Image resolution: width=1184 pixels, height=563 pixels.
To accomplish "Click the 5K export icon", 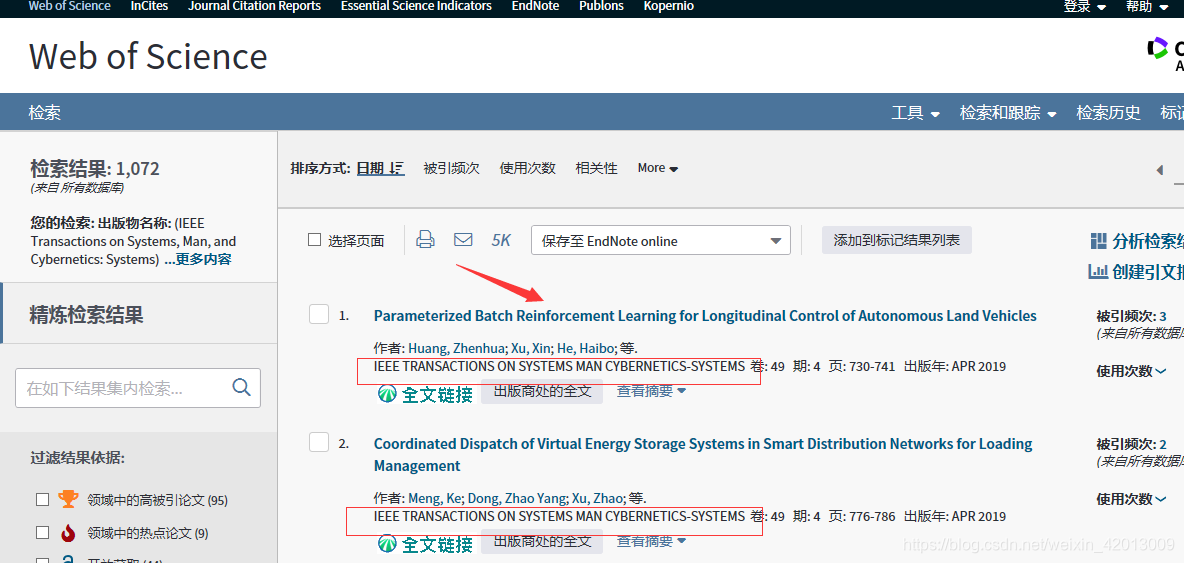I will tap(501, 241).
